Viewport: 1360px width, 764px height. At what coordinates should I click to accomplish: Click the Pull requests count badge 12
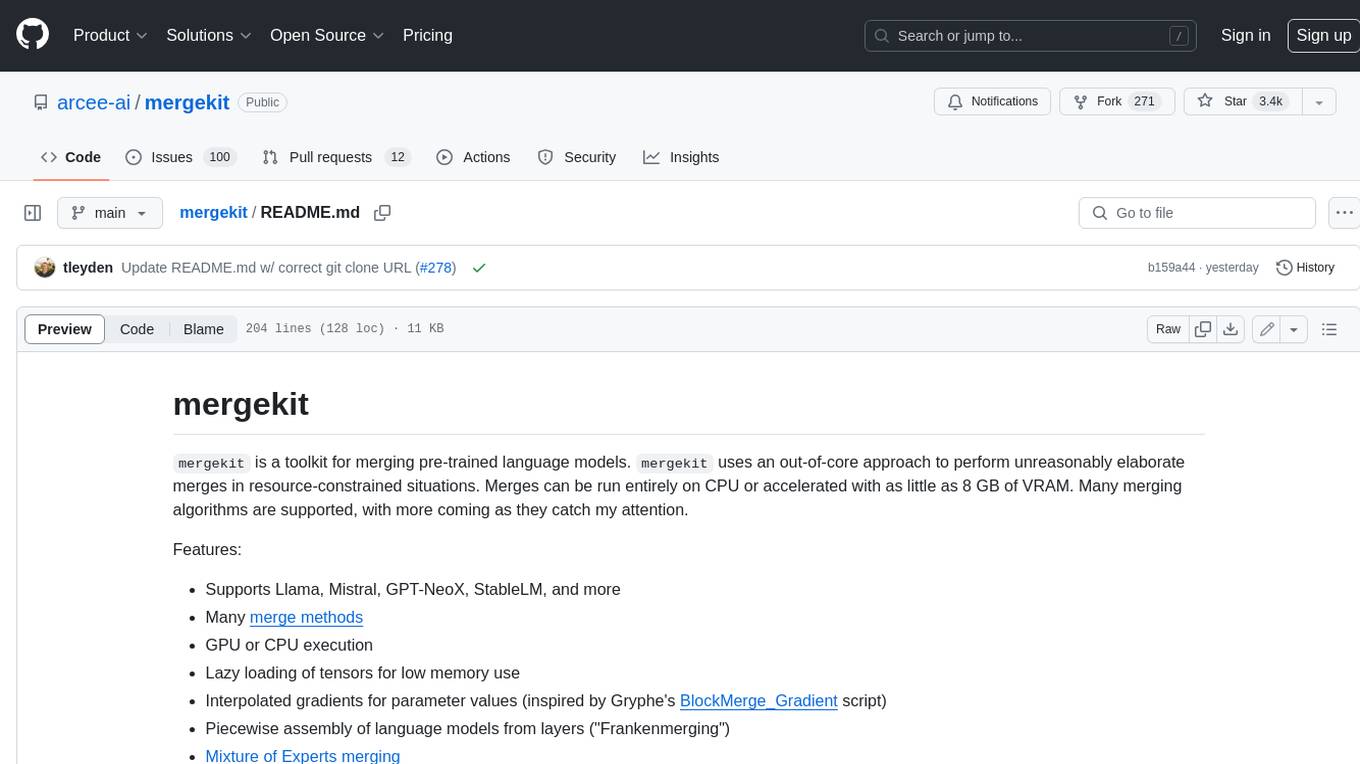[x=397, y=157]
